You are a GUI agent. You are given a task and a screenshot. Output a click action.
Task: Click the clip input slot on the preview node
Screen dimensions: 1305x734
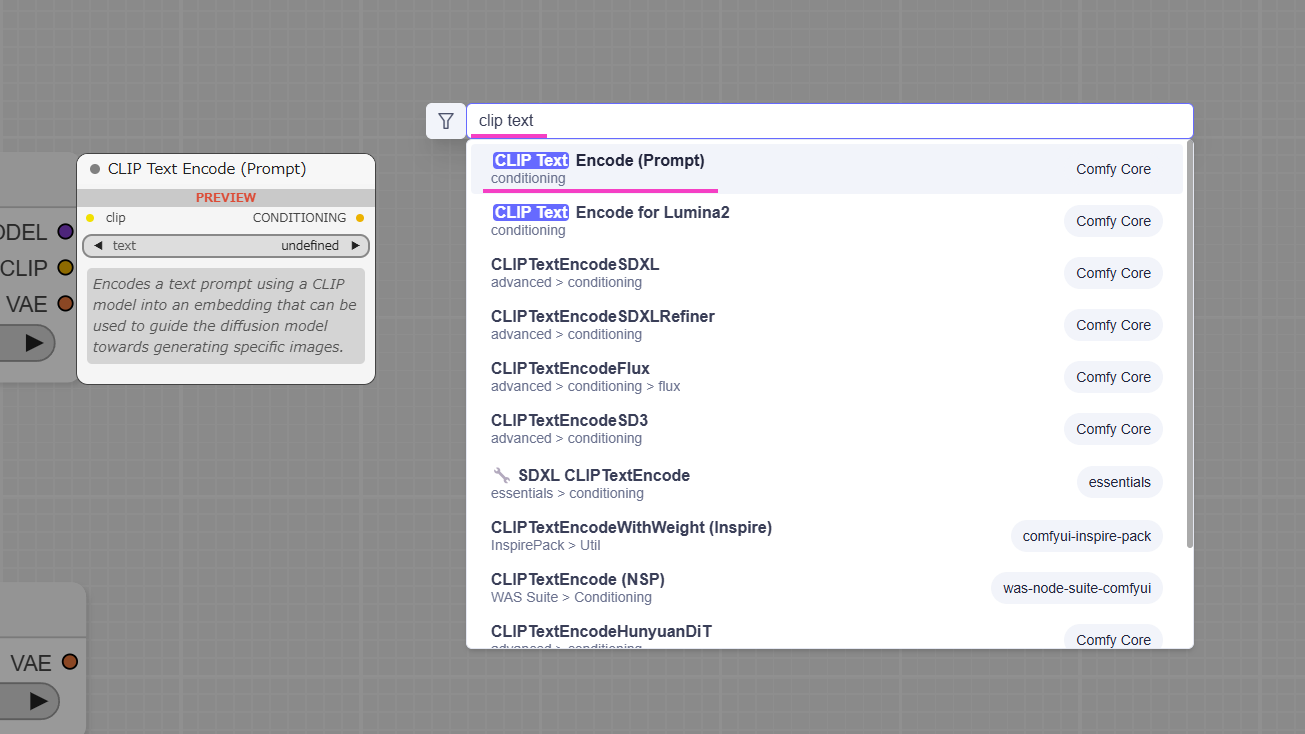tap(90, 218)
